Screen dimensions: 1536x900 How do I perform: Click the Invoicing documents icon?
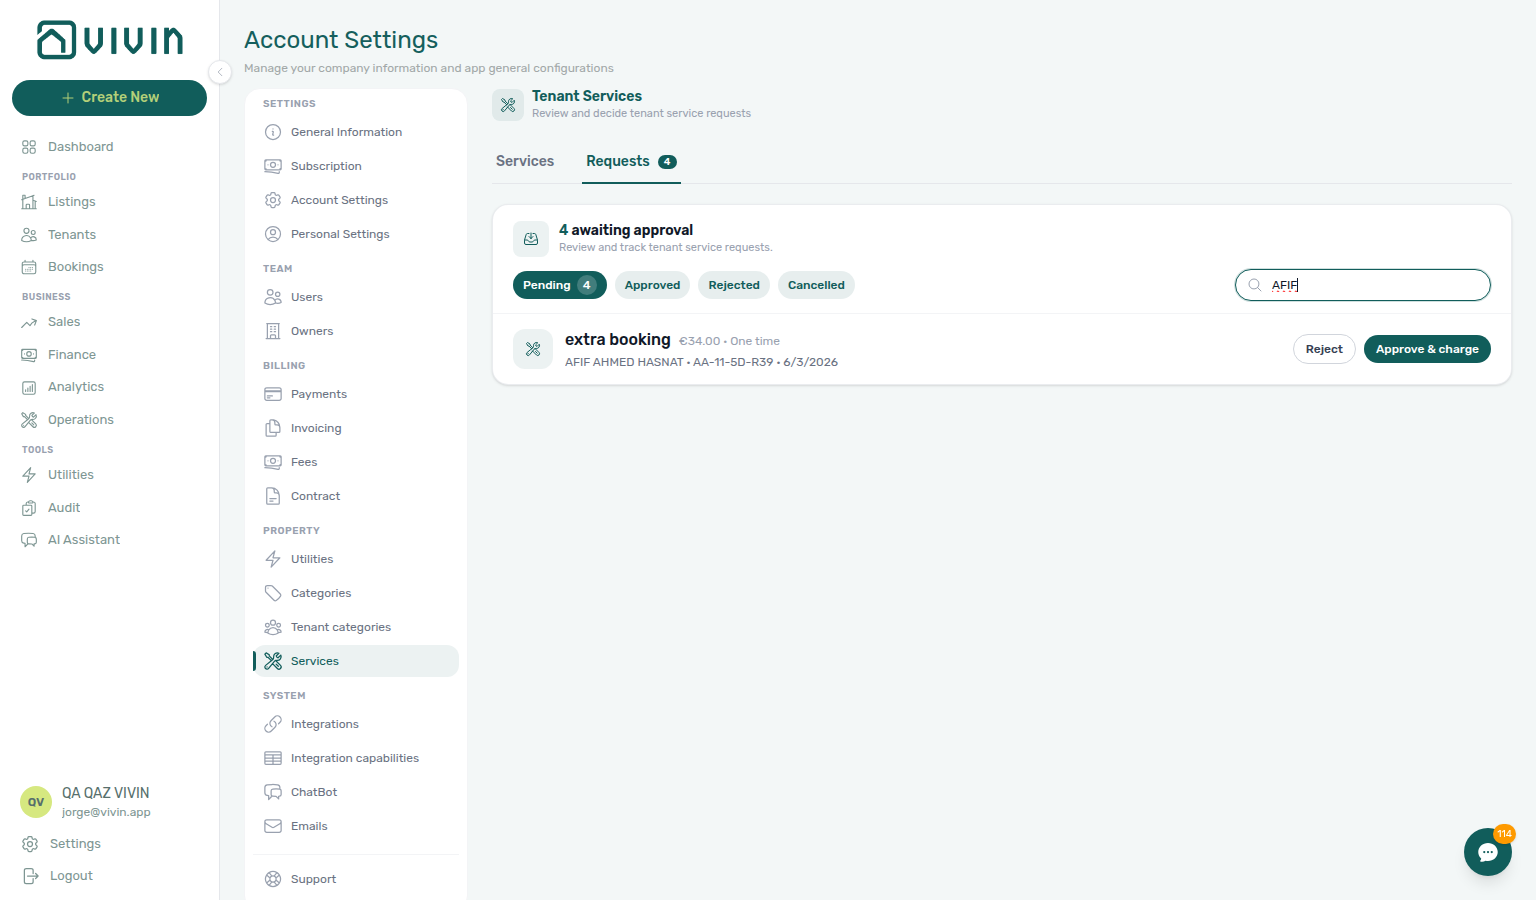(x=273, y=428)
